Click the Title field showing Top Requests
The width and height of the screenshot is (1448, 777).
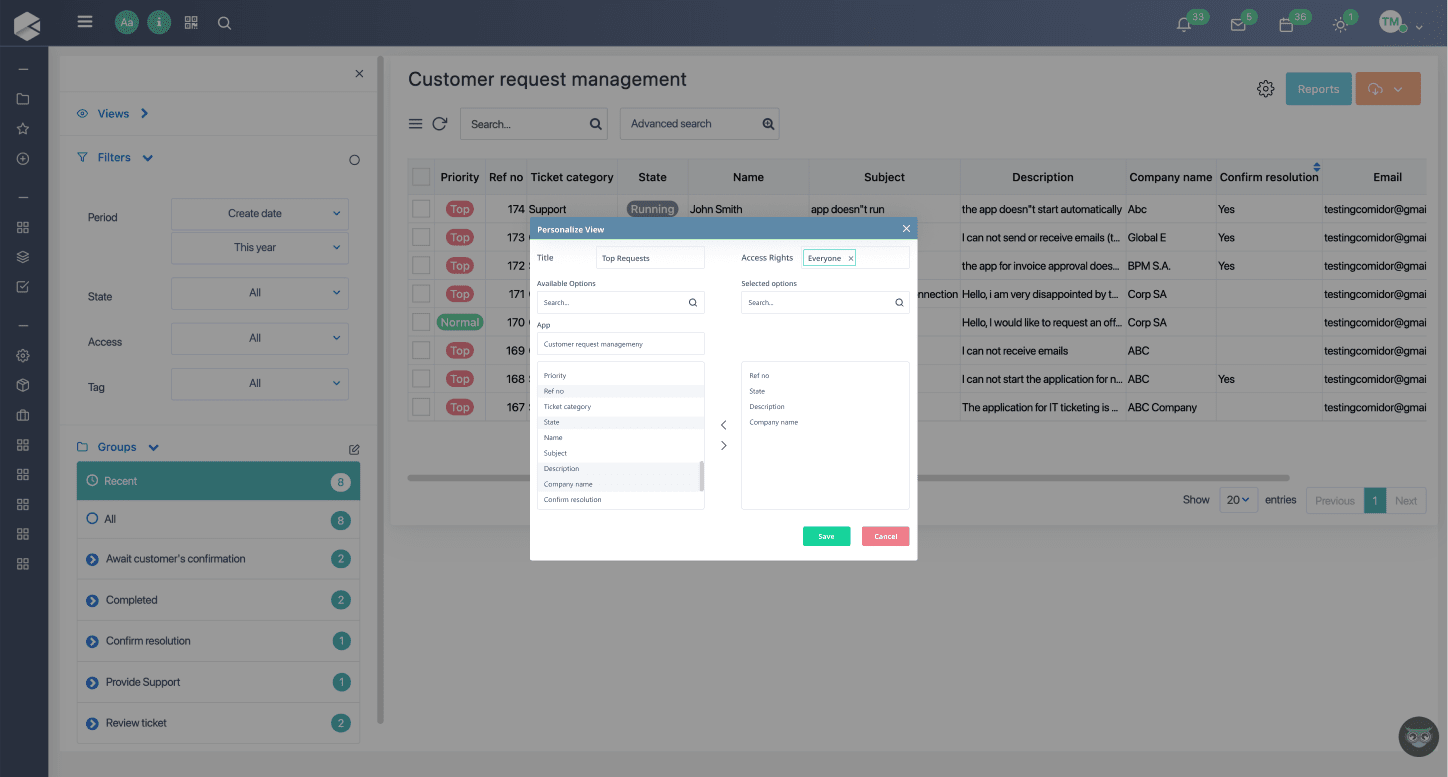click(650, 257)
